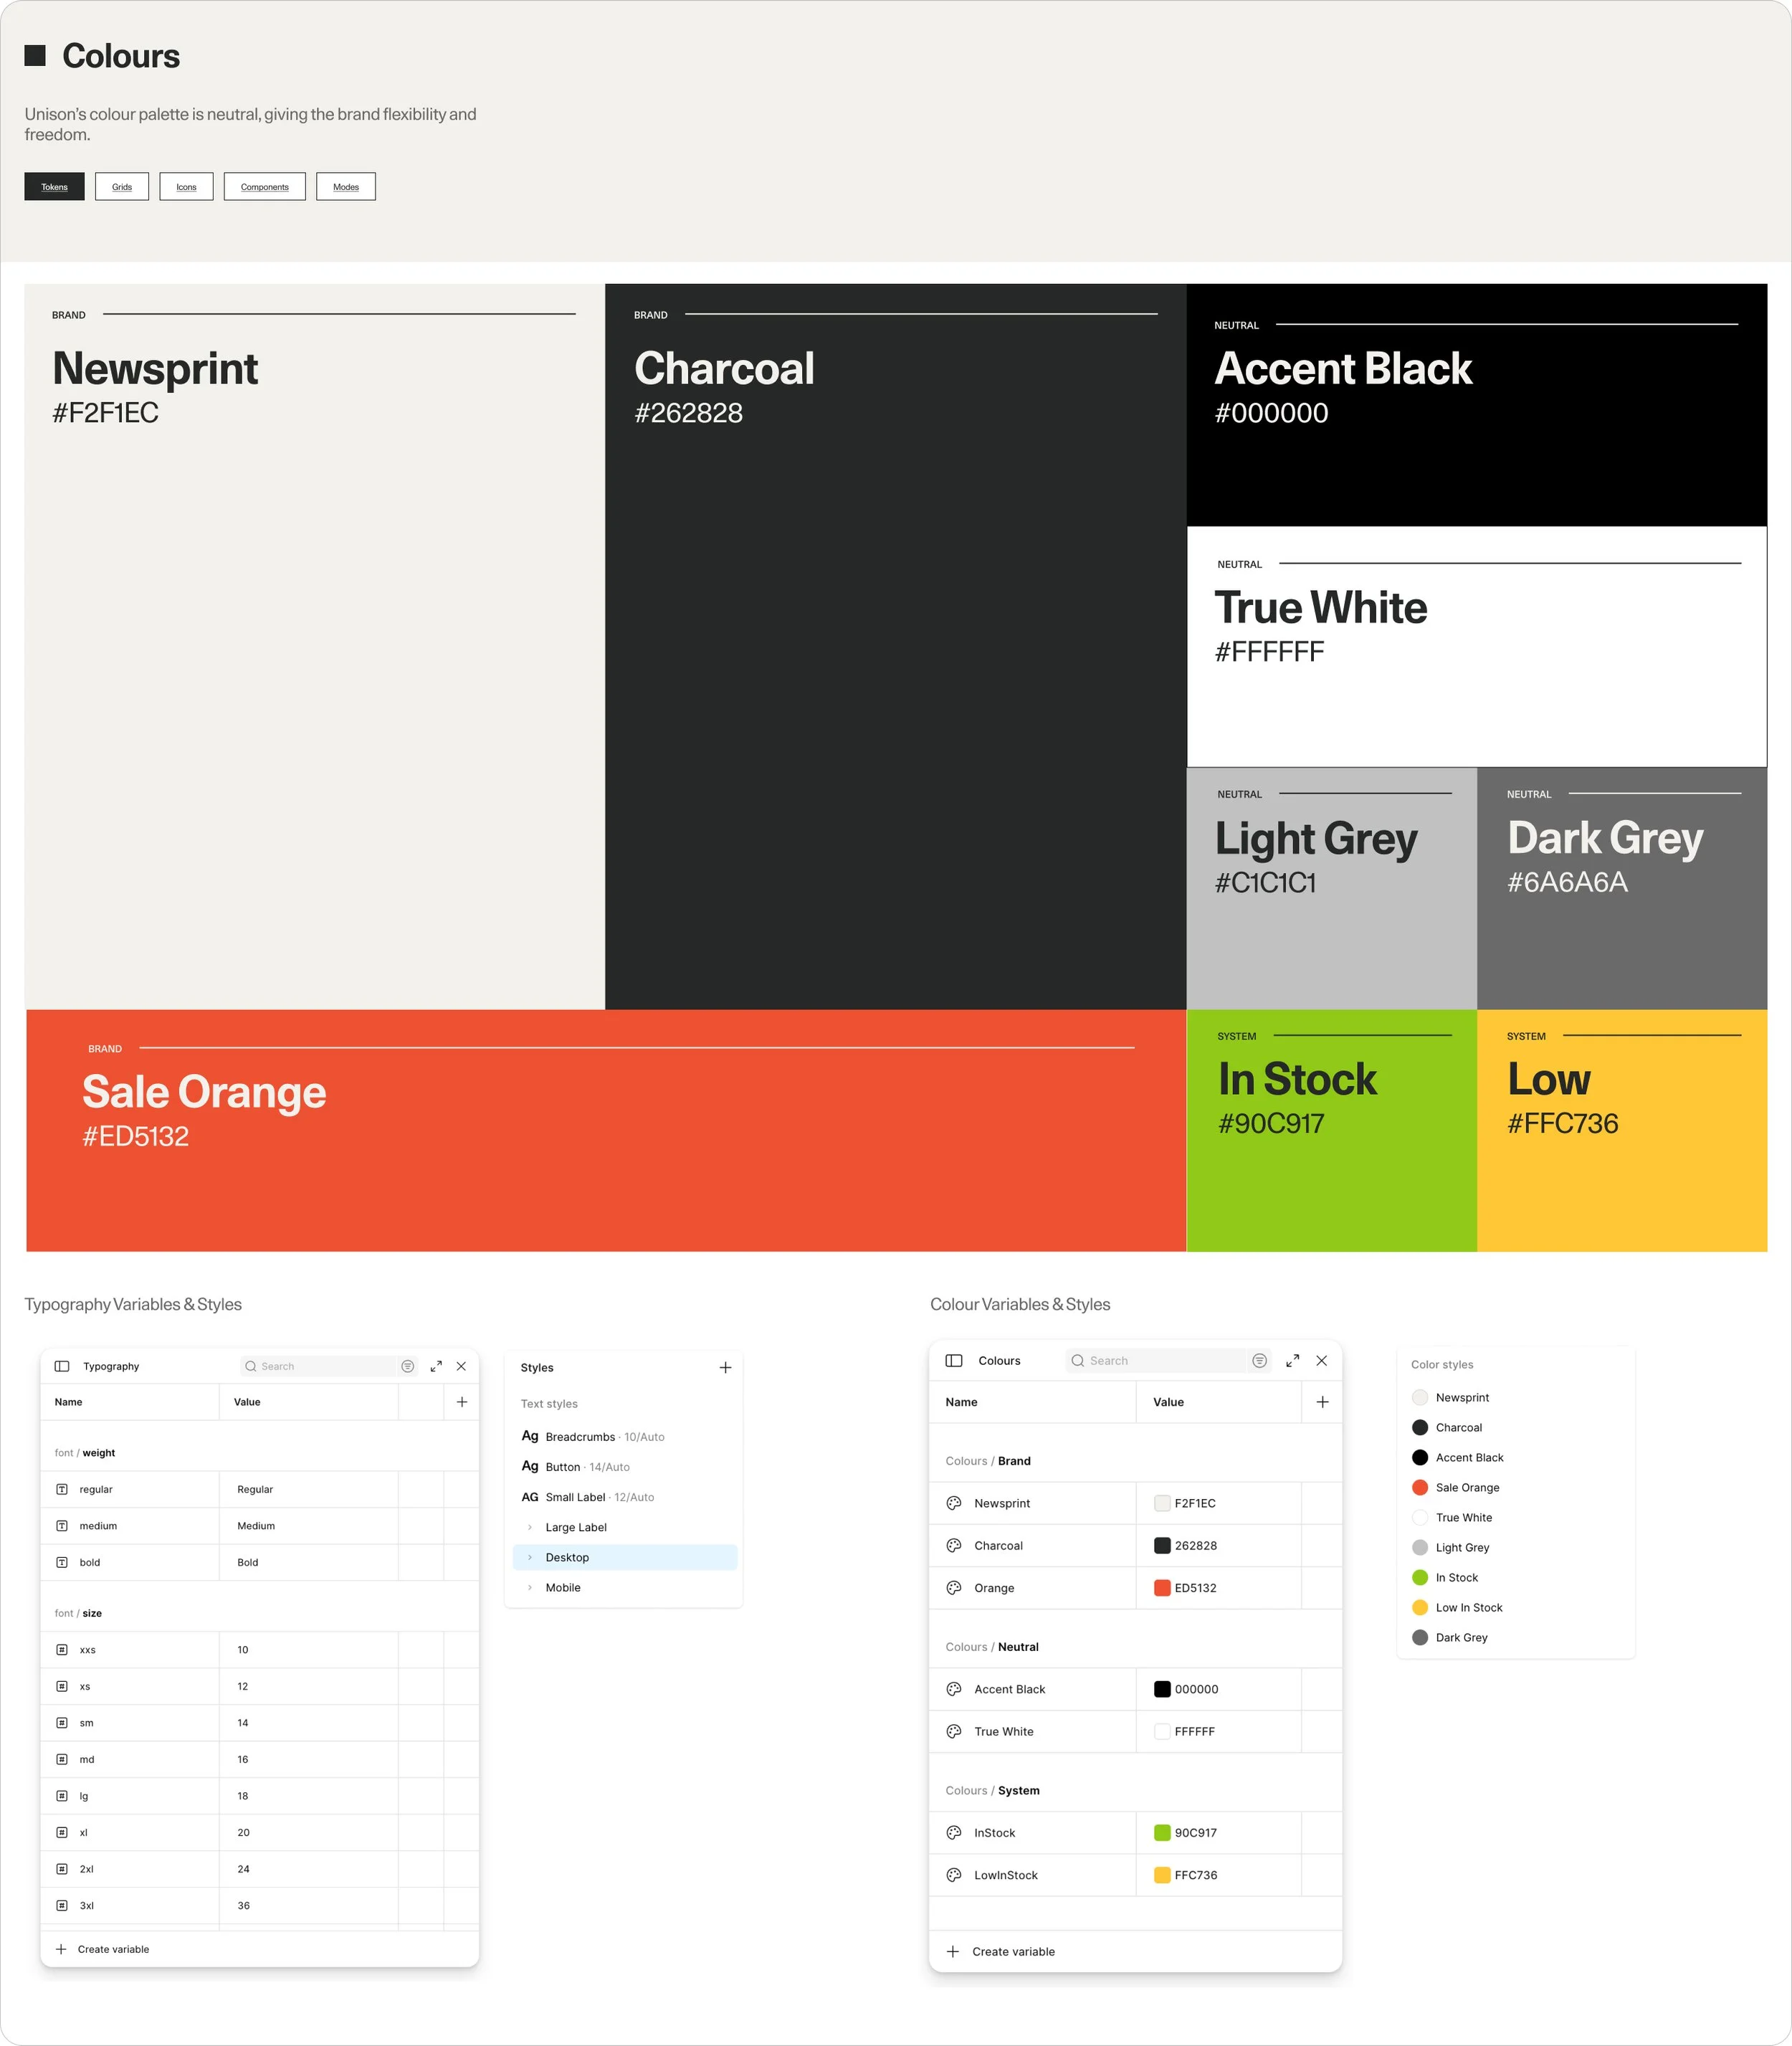Switch to the Modes tab

click(346, 187)
